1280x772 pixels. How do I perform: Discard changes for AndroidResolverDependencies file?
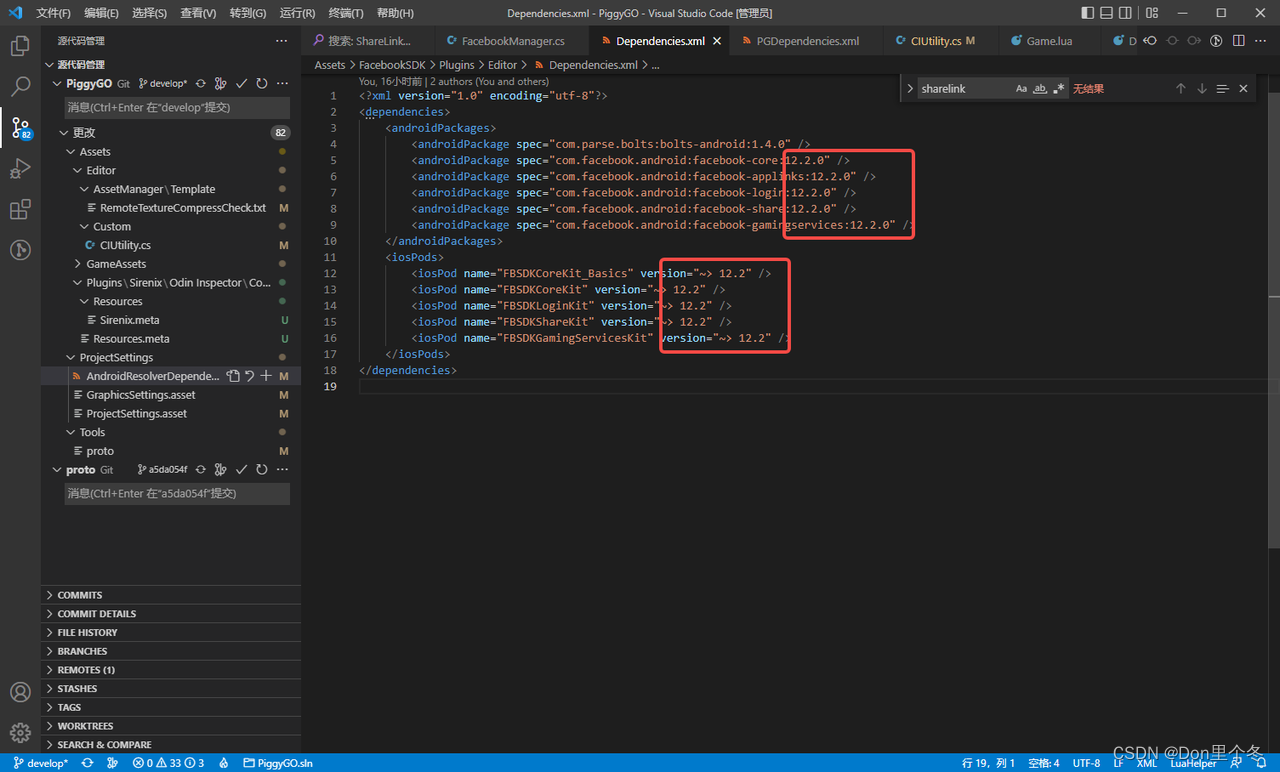[x=249, y=376]
